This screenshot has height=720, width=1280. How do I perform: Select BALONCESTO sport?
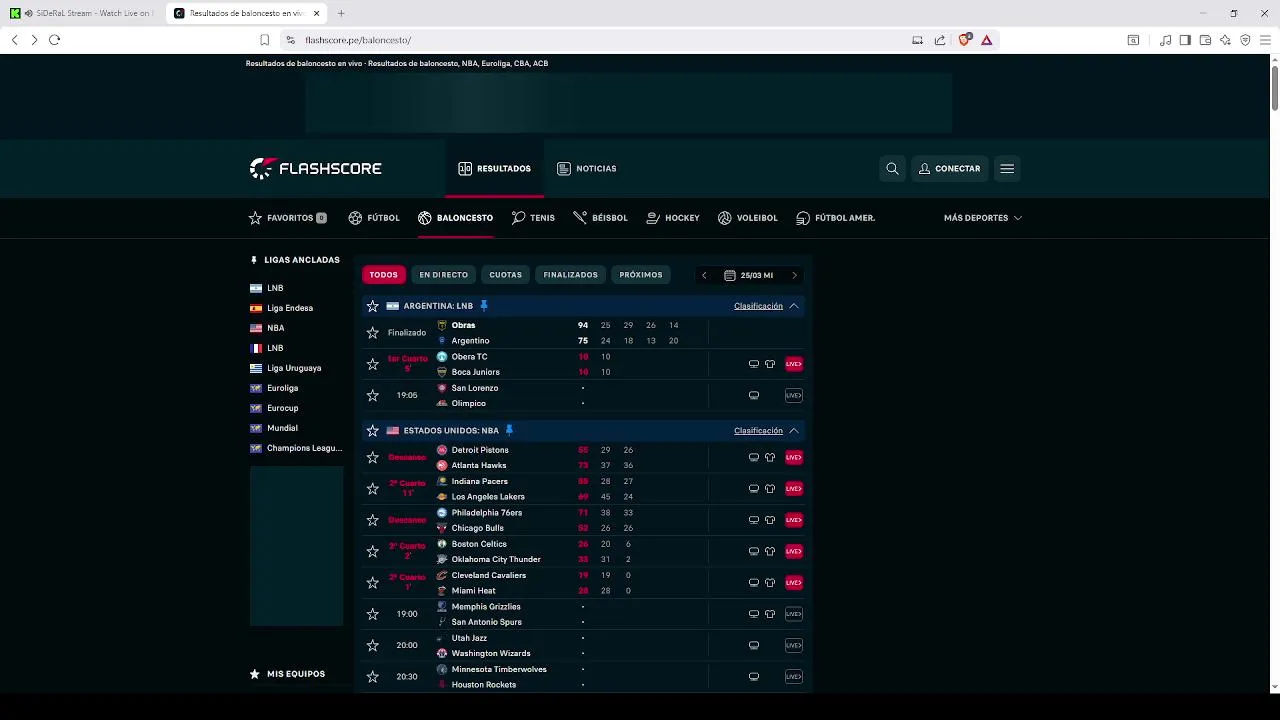tap(456, 218)
